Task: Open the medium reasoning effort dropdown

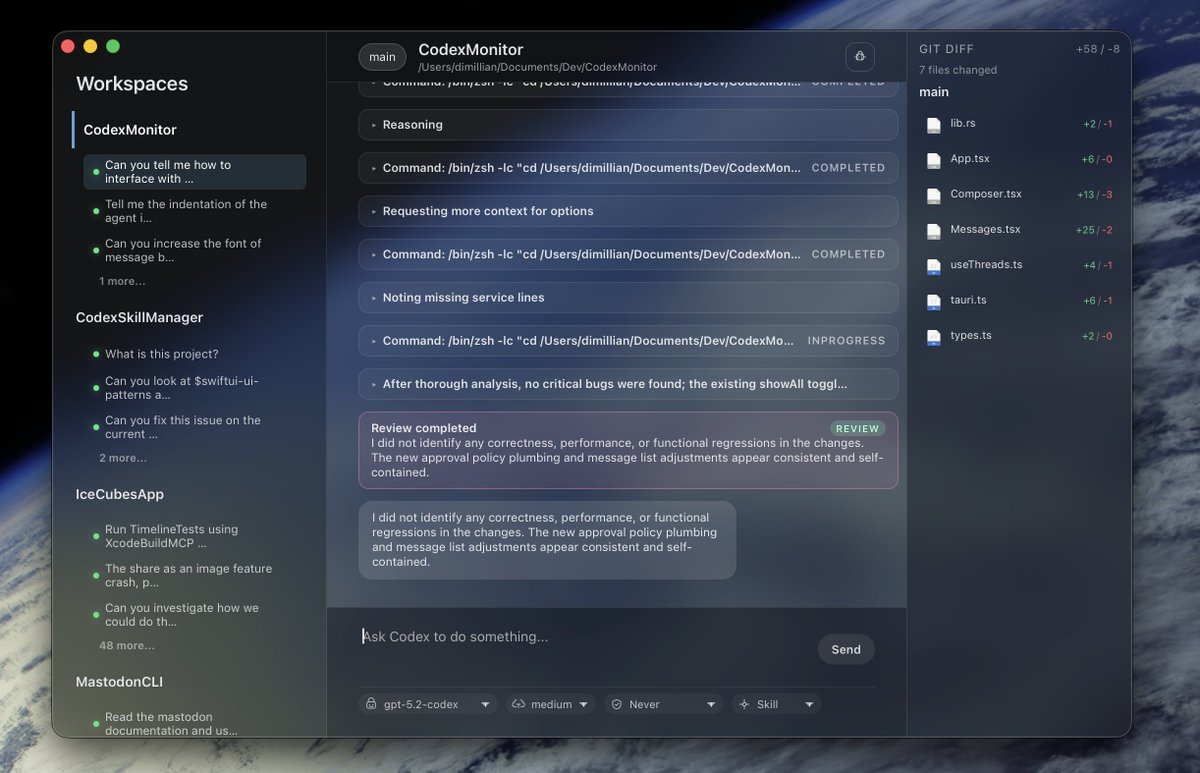Action: (550, 704)
